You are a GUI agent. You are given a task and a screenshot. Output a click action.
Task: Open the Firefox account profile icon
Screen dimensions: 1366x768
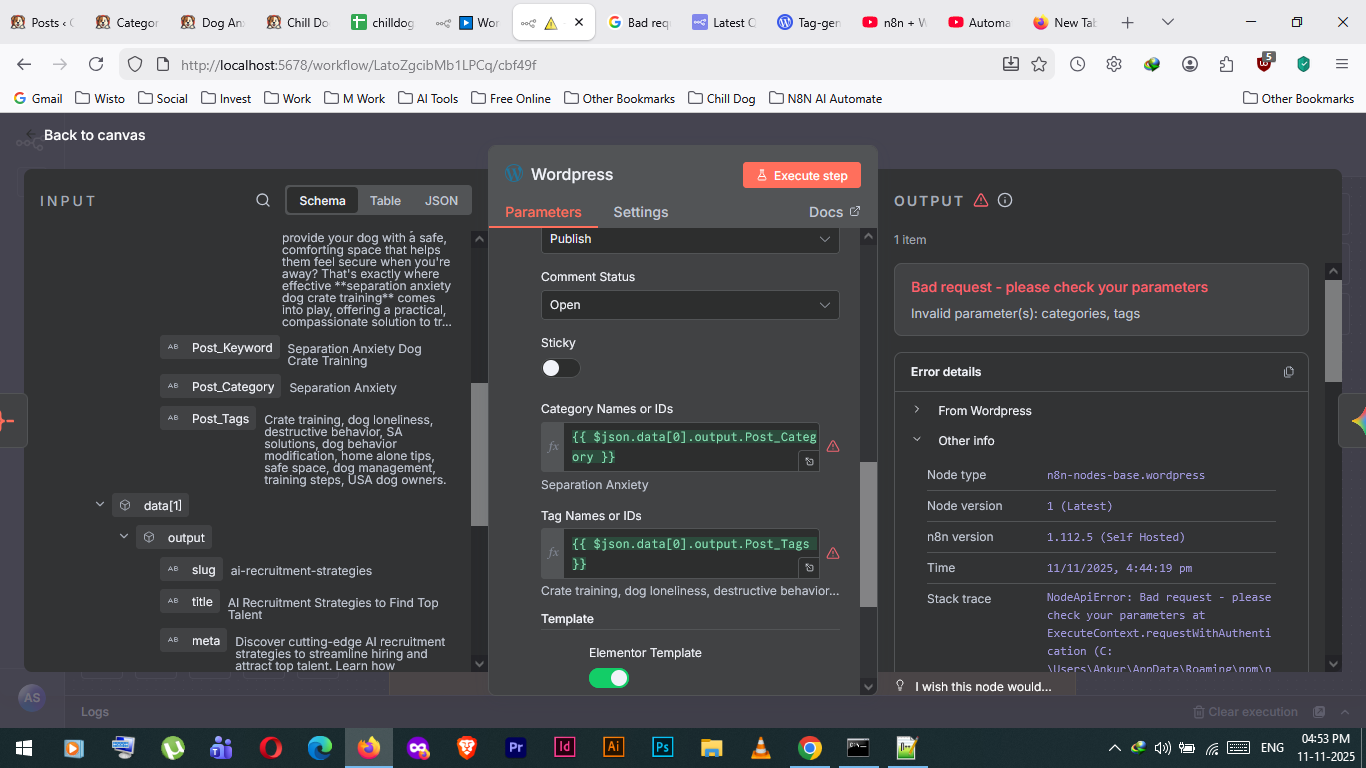tap(1190, 64)
